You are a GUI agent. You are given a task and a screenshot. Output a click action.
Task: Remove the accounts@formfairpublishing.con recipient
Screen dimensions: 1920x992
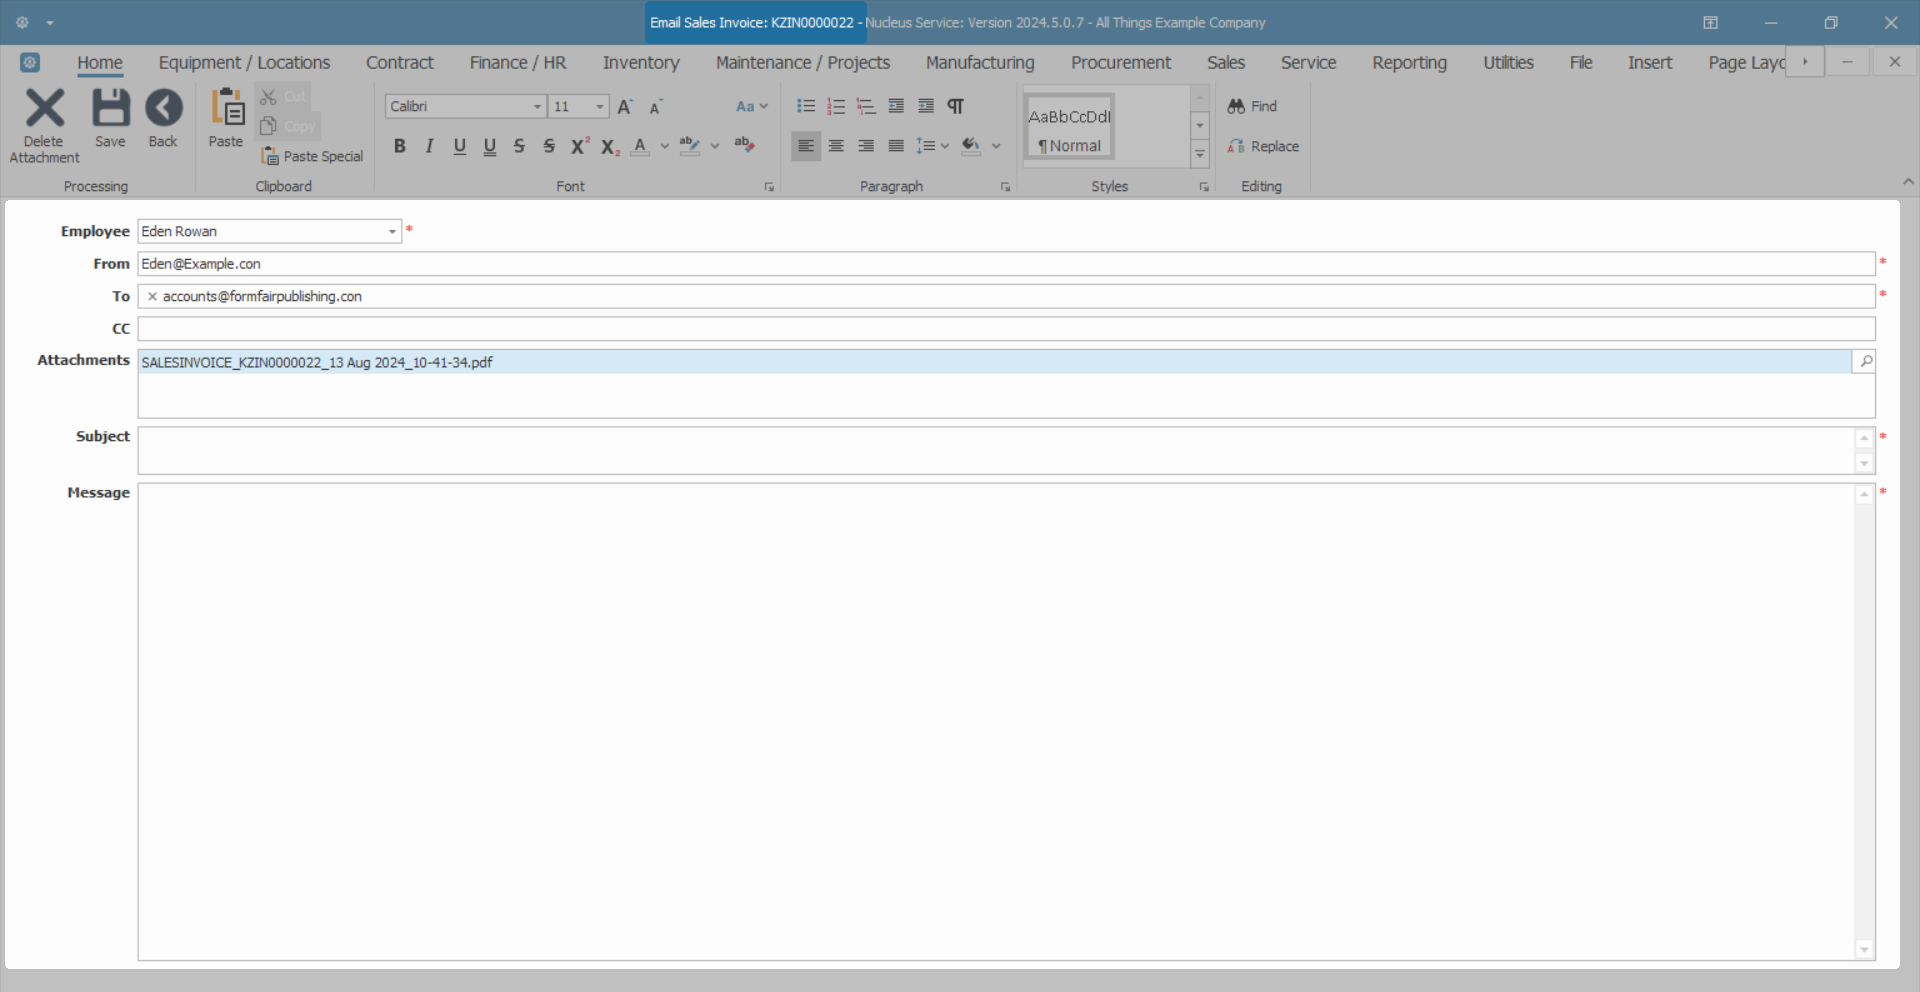pyautogui.click(x=152, y=296)
